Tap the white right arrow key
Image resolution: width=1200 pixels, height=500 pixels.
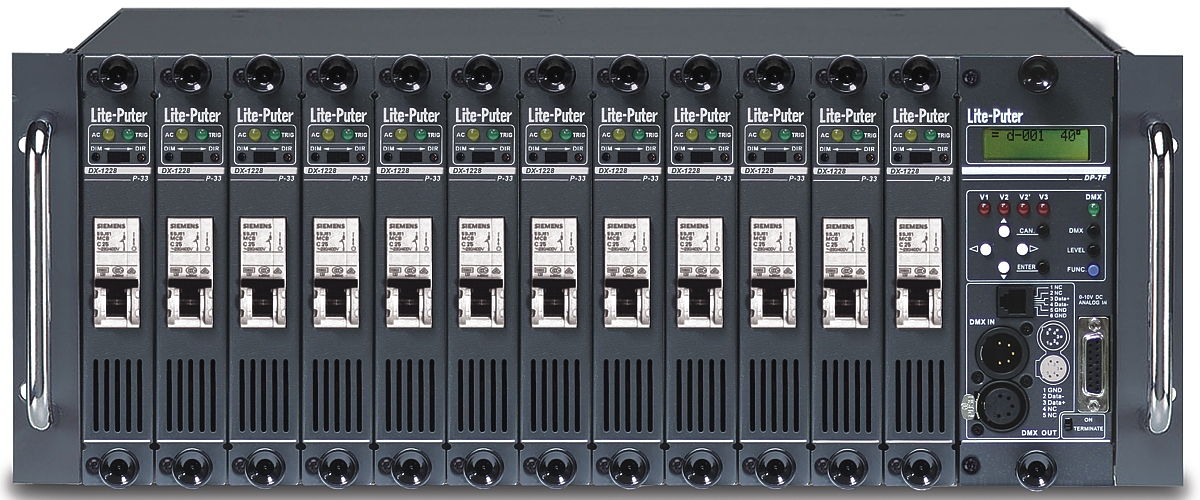click(1022, 249)
